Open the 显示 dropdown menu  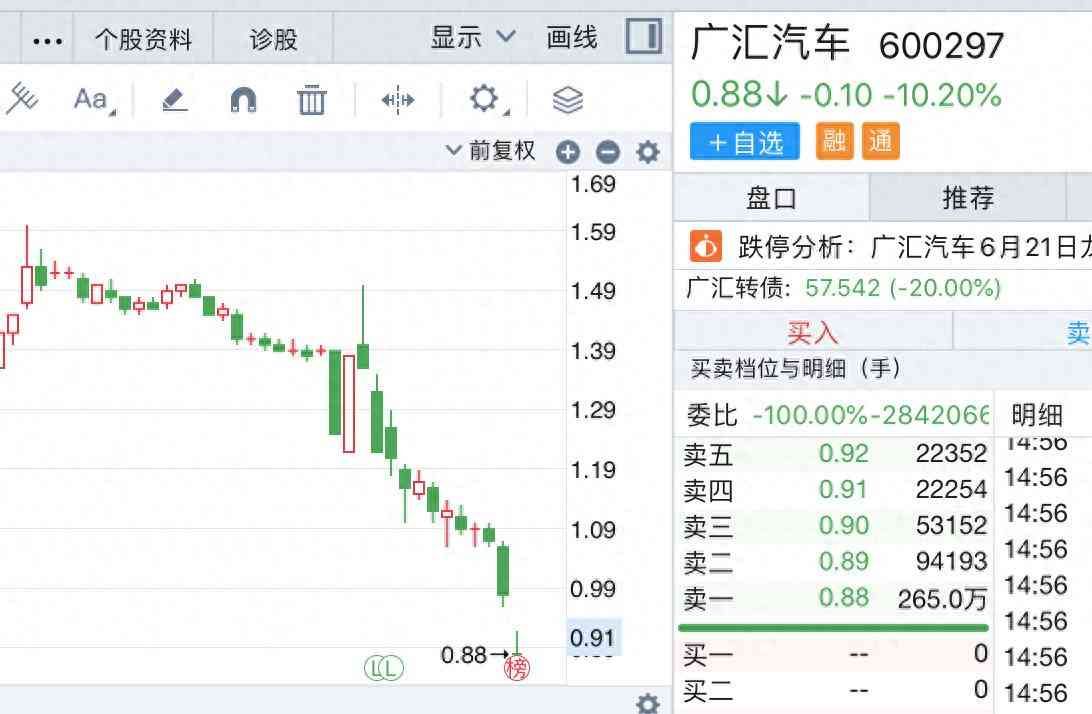pyautogui.click(x=473, y=38)
